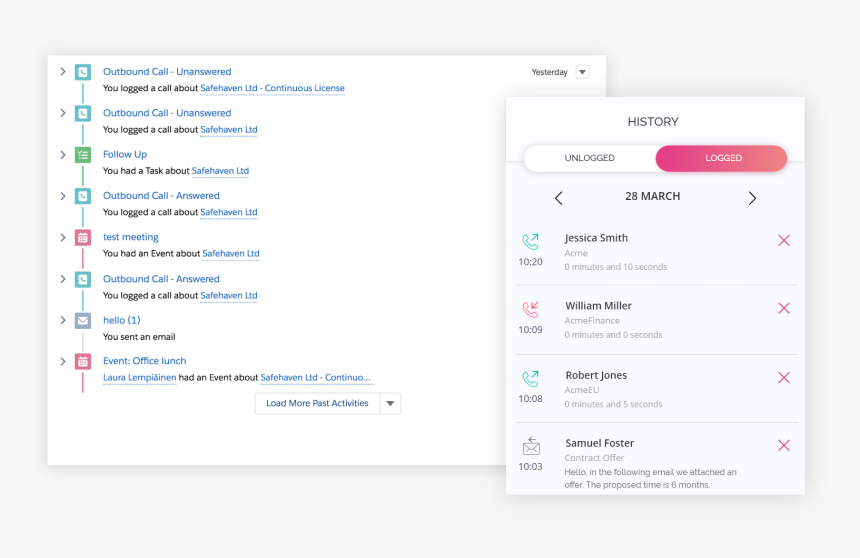Click Load More Past Activities button

tap(317, 403)
